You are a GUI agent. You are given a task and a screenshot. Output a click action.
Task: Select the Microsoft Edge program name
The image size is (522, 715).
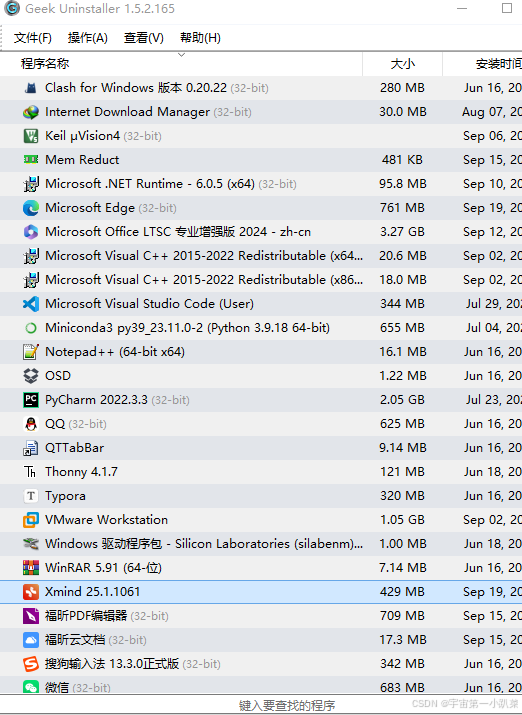90,208
